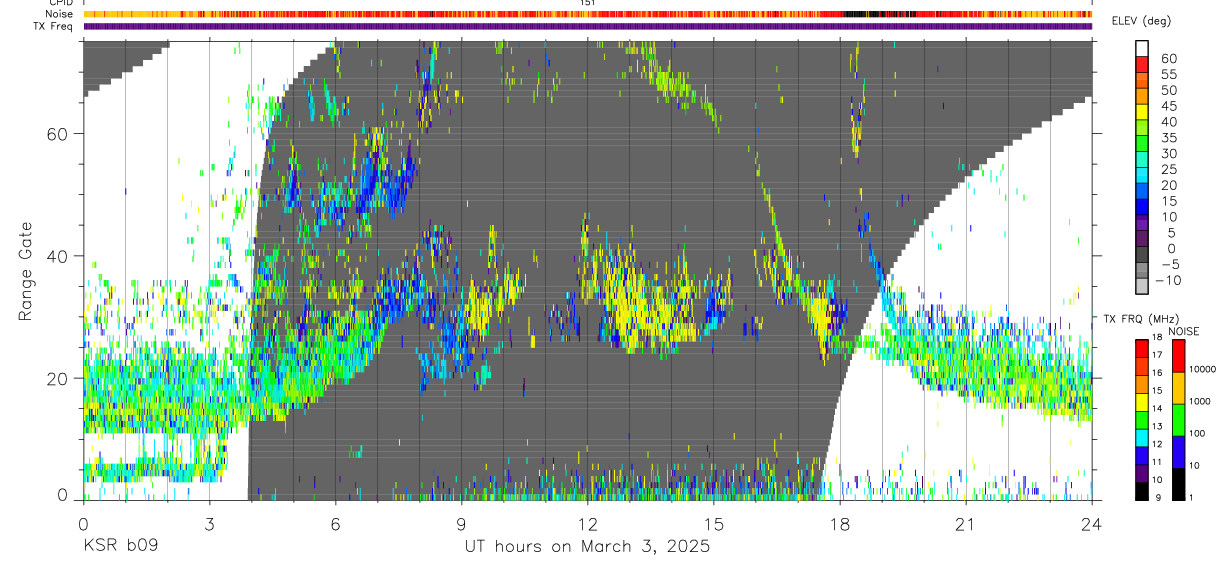Viewport: 1228px width, 567px height.
Task: Click the '100' label on NOISE colorbar
Action: [1197, 433]
